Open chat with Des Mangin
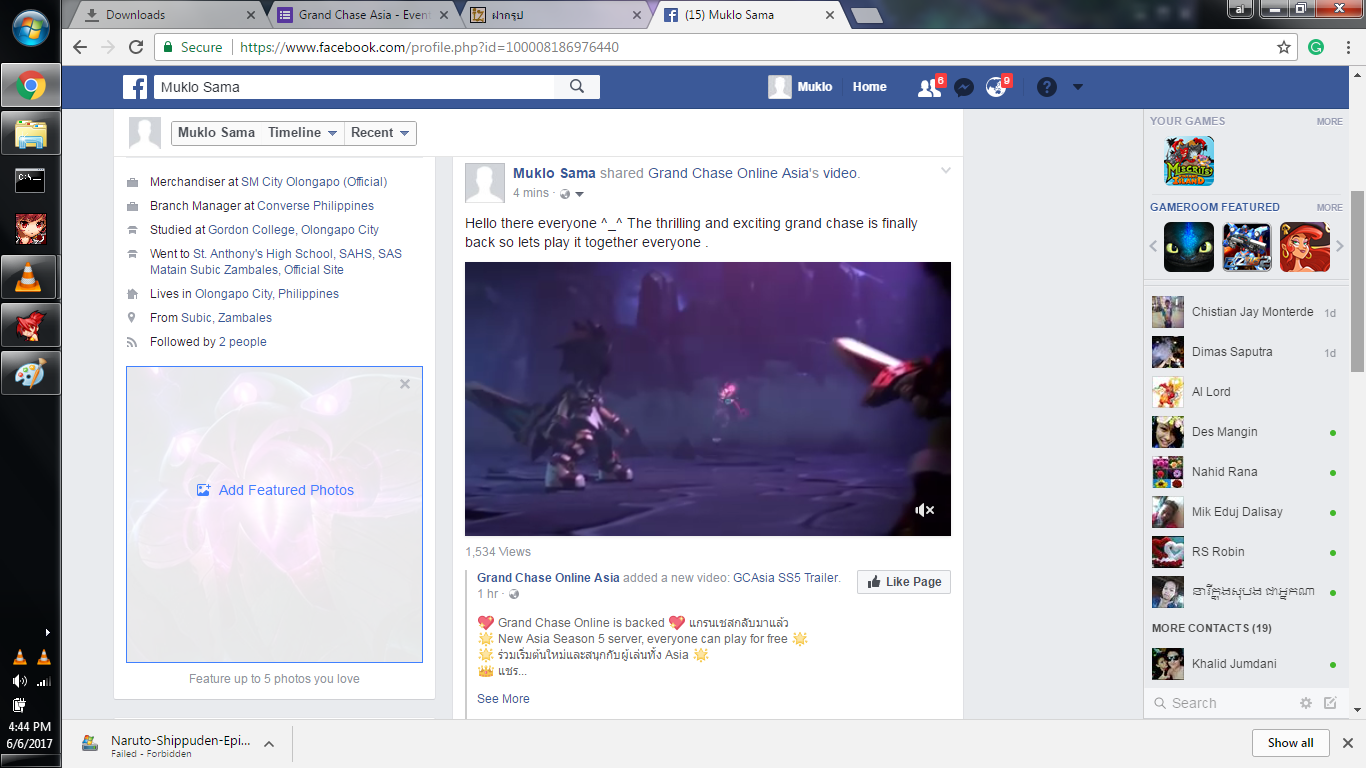Screen dimensions: 1366x768 [x=1244, y=432]
